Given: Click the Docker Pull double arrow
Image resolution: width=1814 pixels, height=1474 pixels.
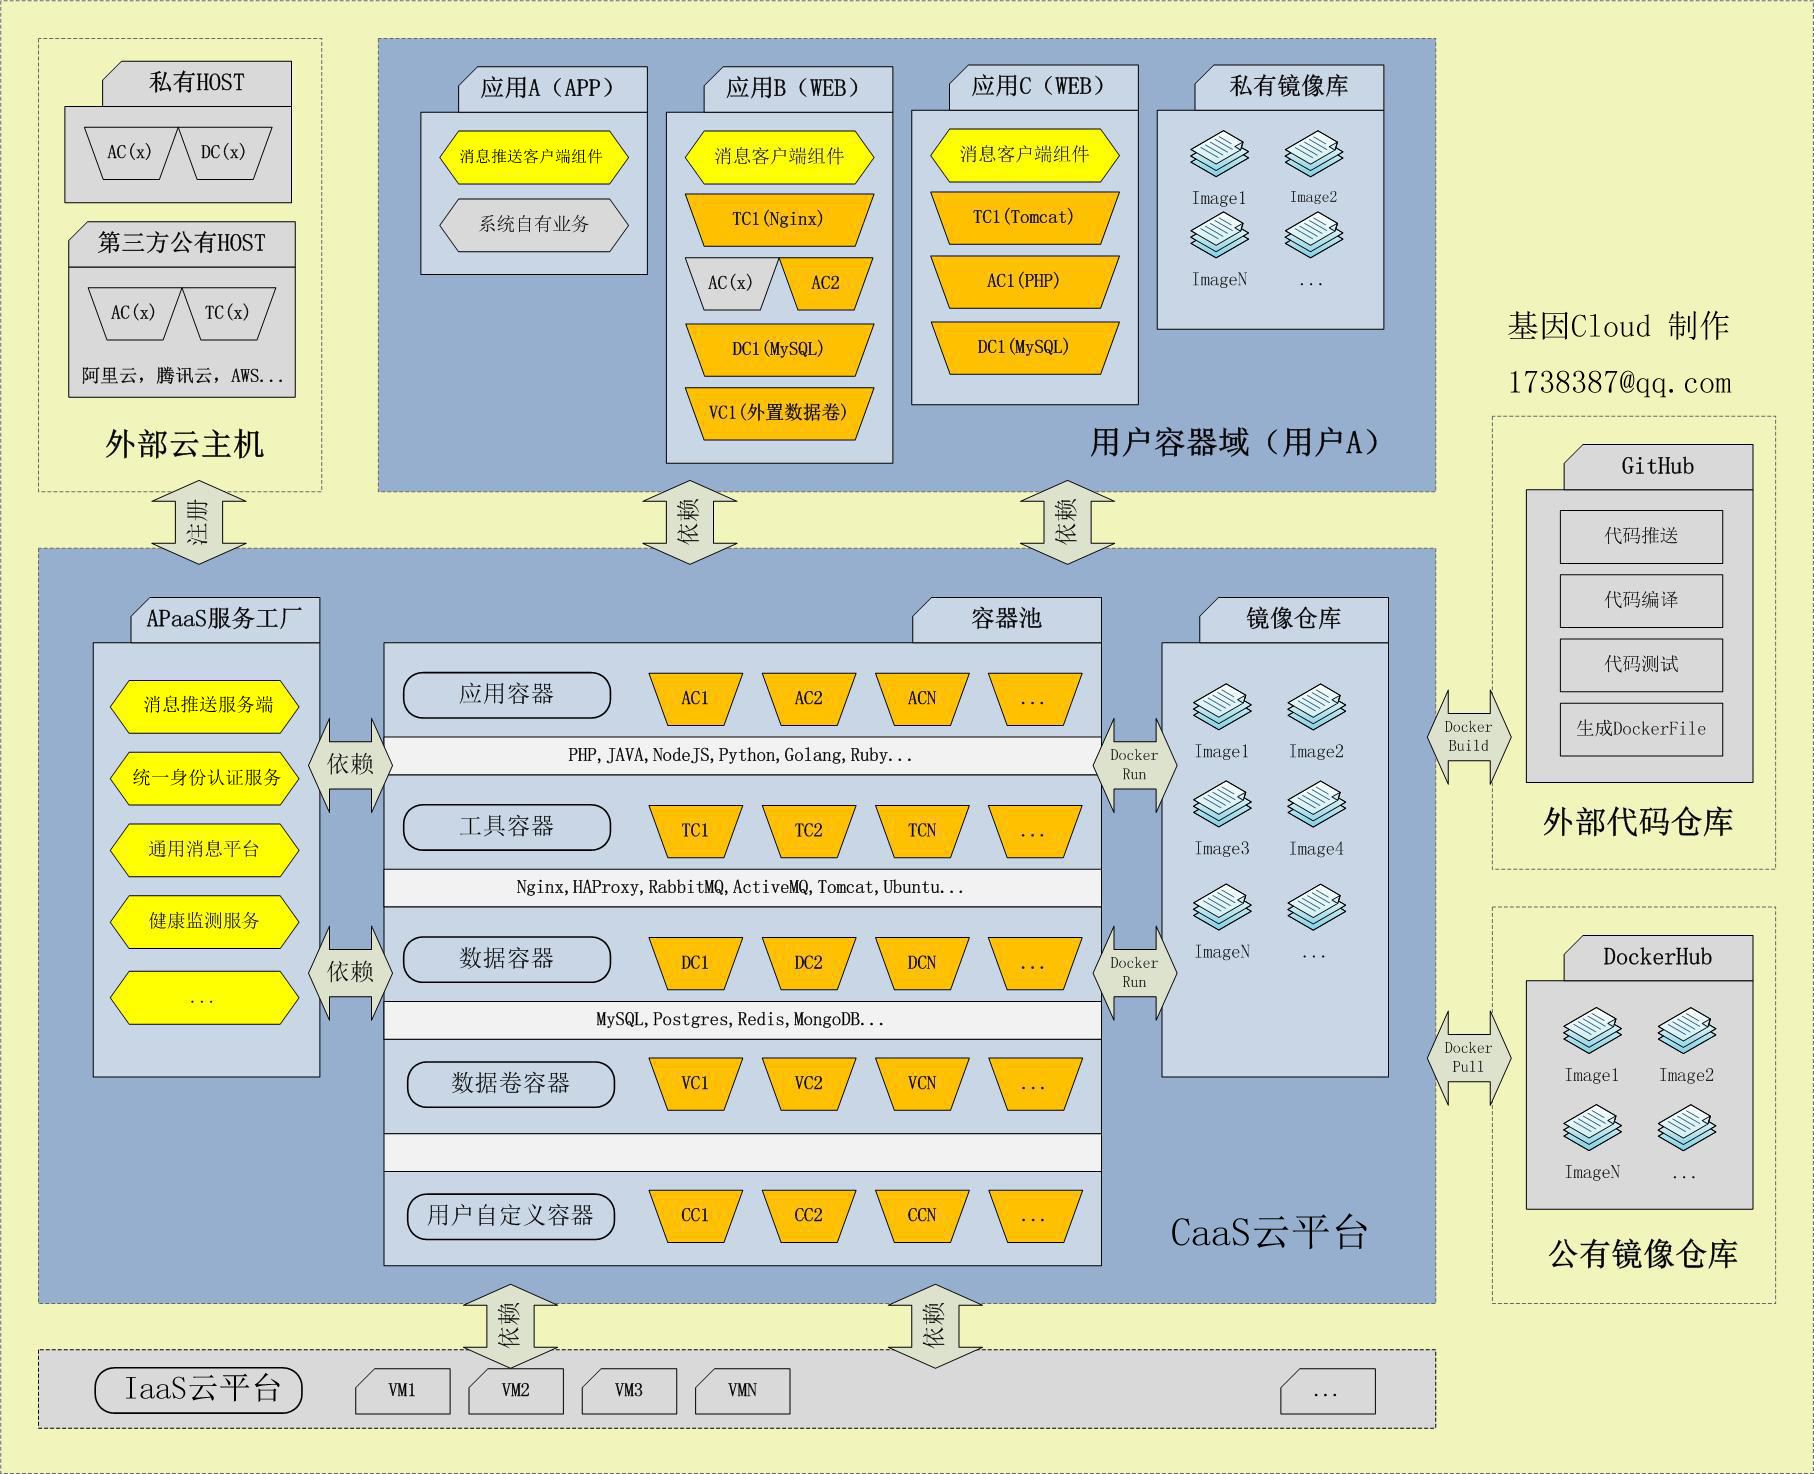Looking at the screenshot, I should tap(1468, 1058).
